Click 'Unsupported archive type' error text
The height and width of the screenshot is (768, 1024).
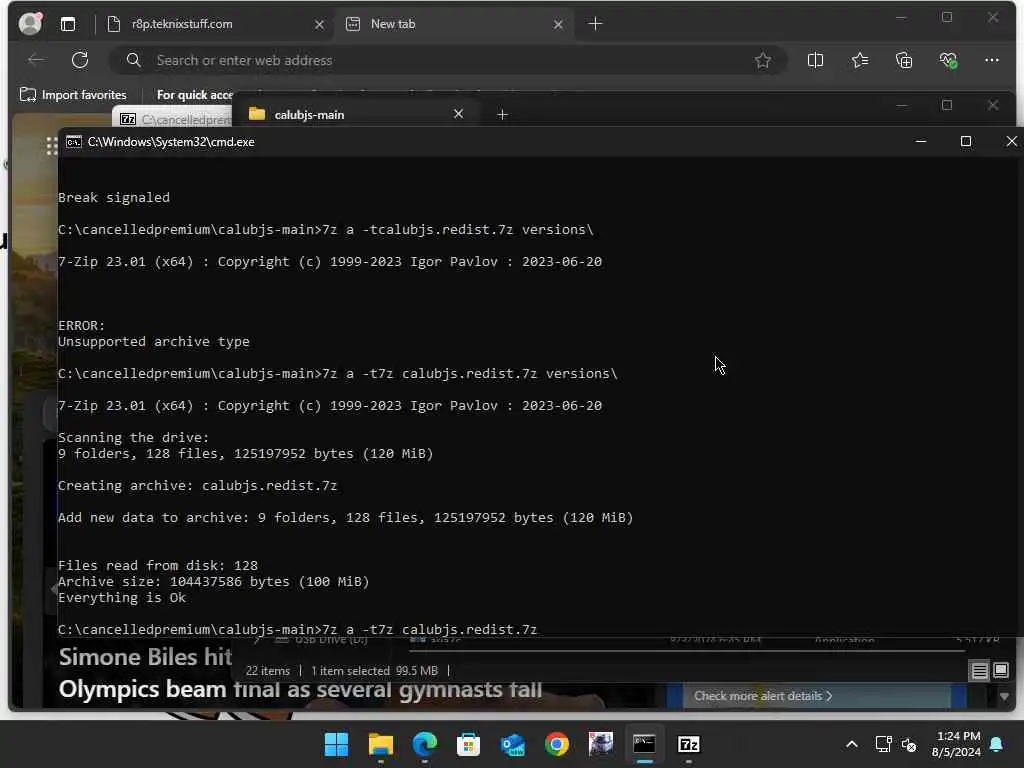coord(153,342)
